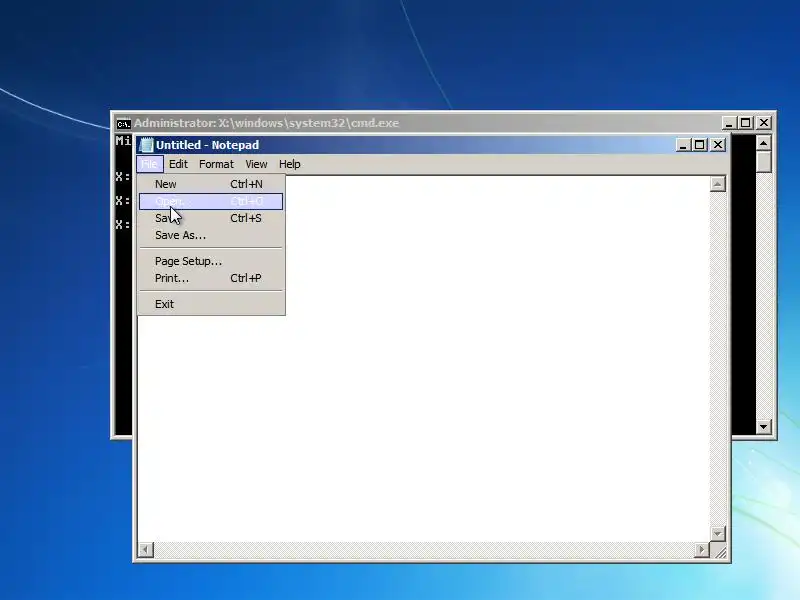Maximize the Notepad window
The height and width of the screenshot is (600, 800).
[x=699, y=145]
